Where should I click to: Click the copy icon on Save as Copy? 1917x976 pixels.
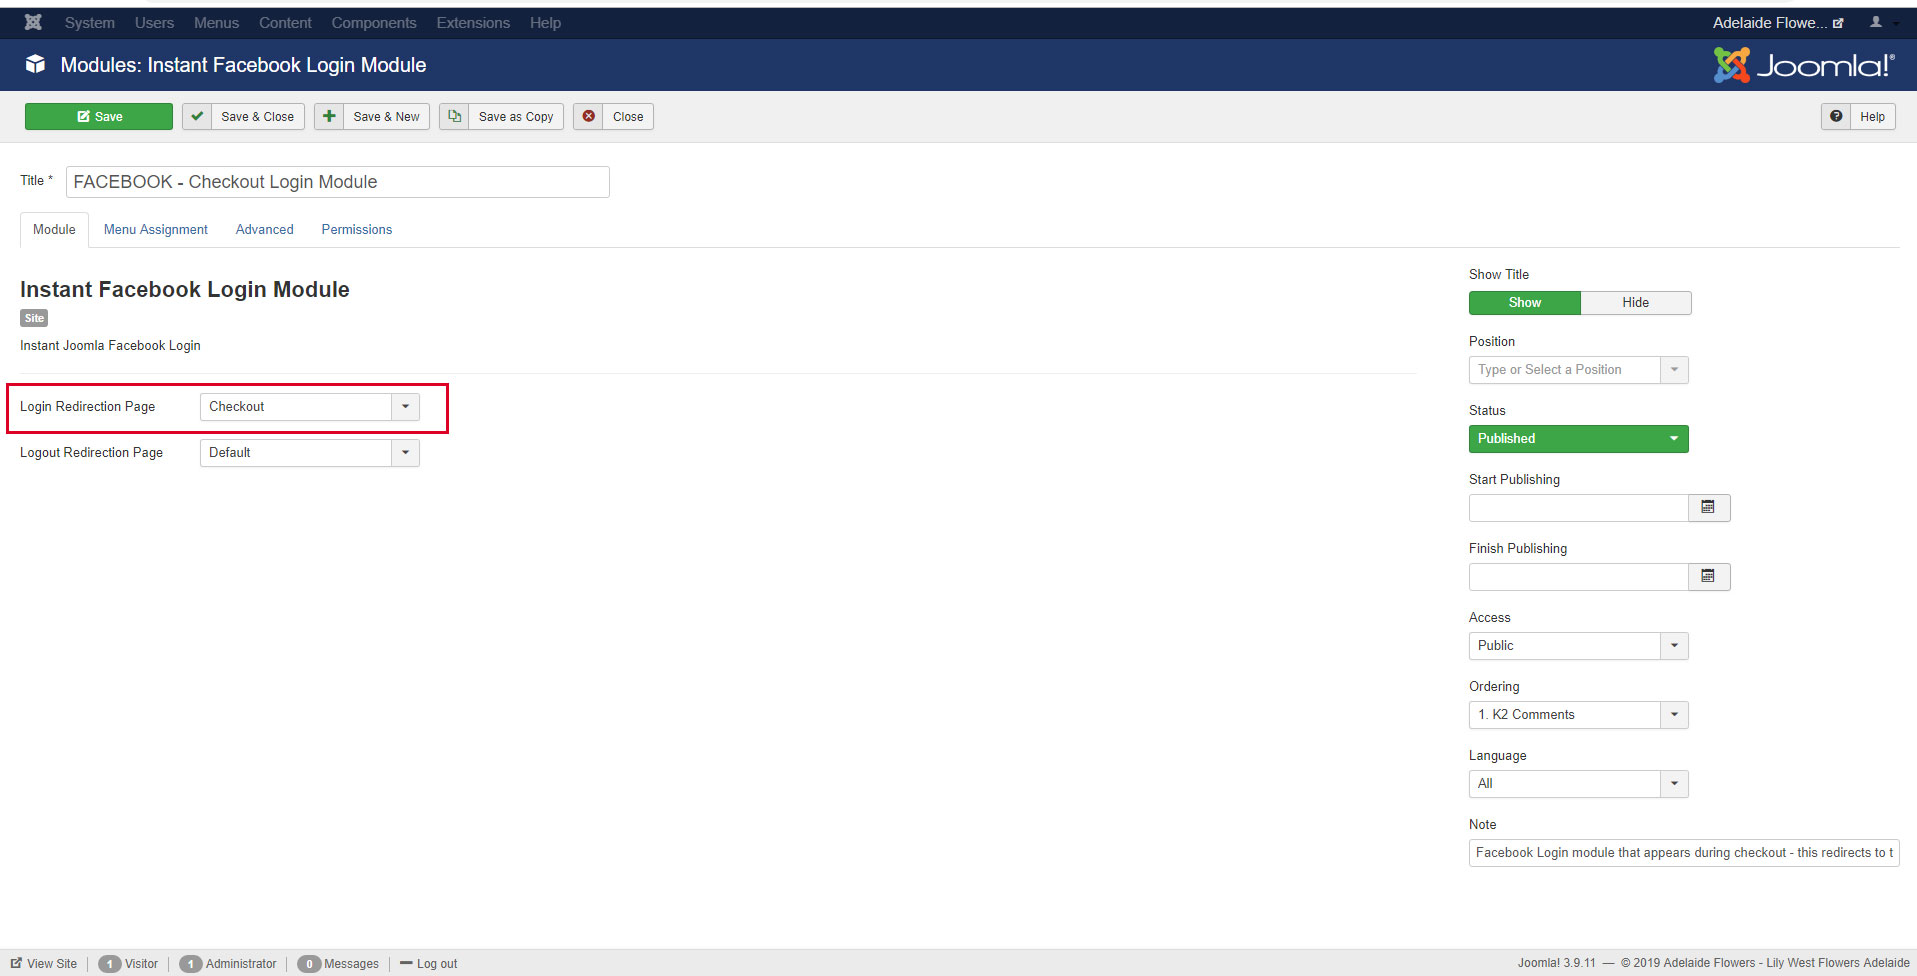click(x=454, y=116)
